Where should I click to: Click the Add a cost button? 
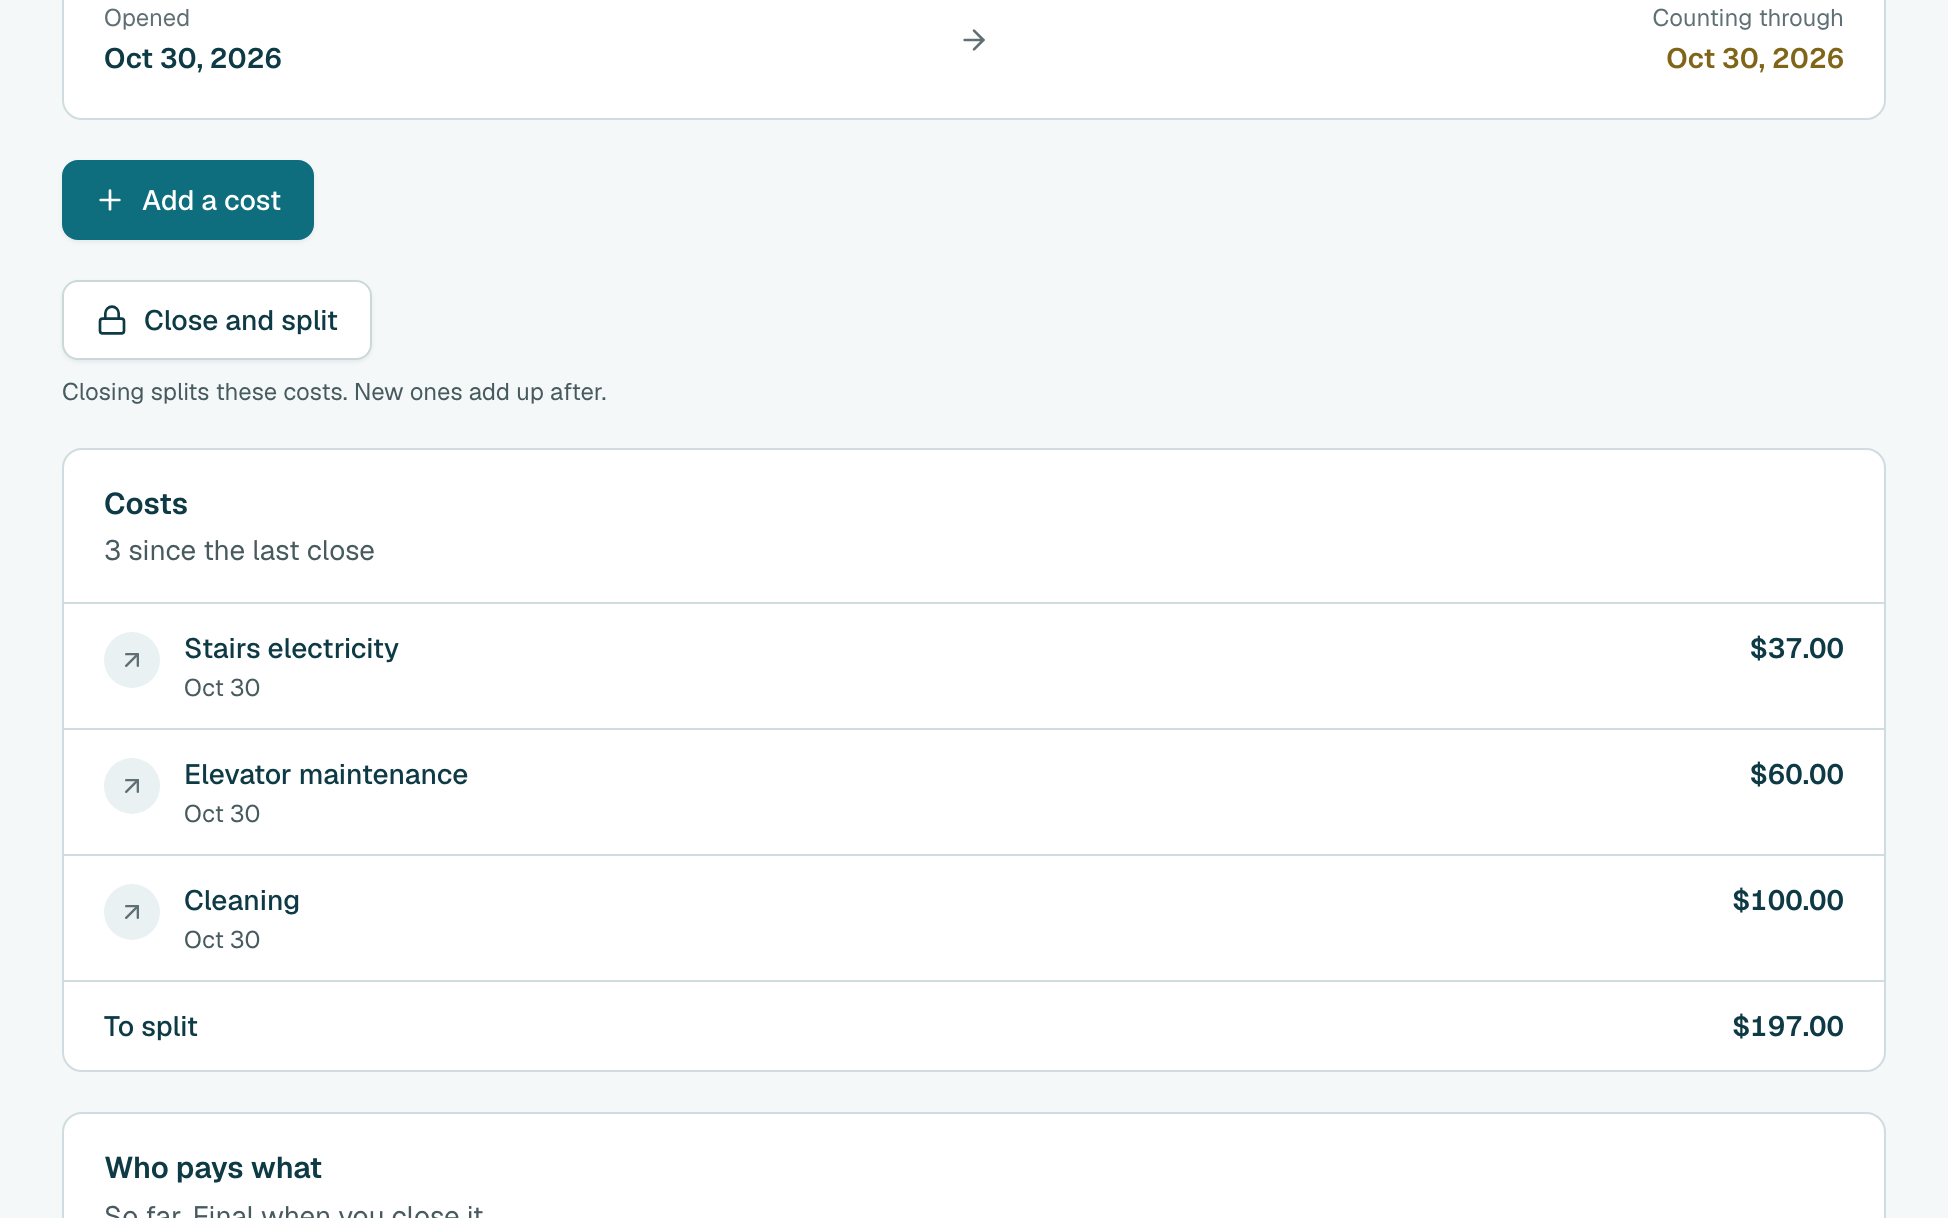[x=188, y=200]
